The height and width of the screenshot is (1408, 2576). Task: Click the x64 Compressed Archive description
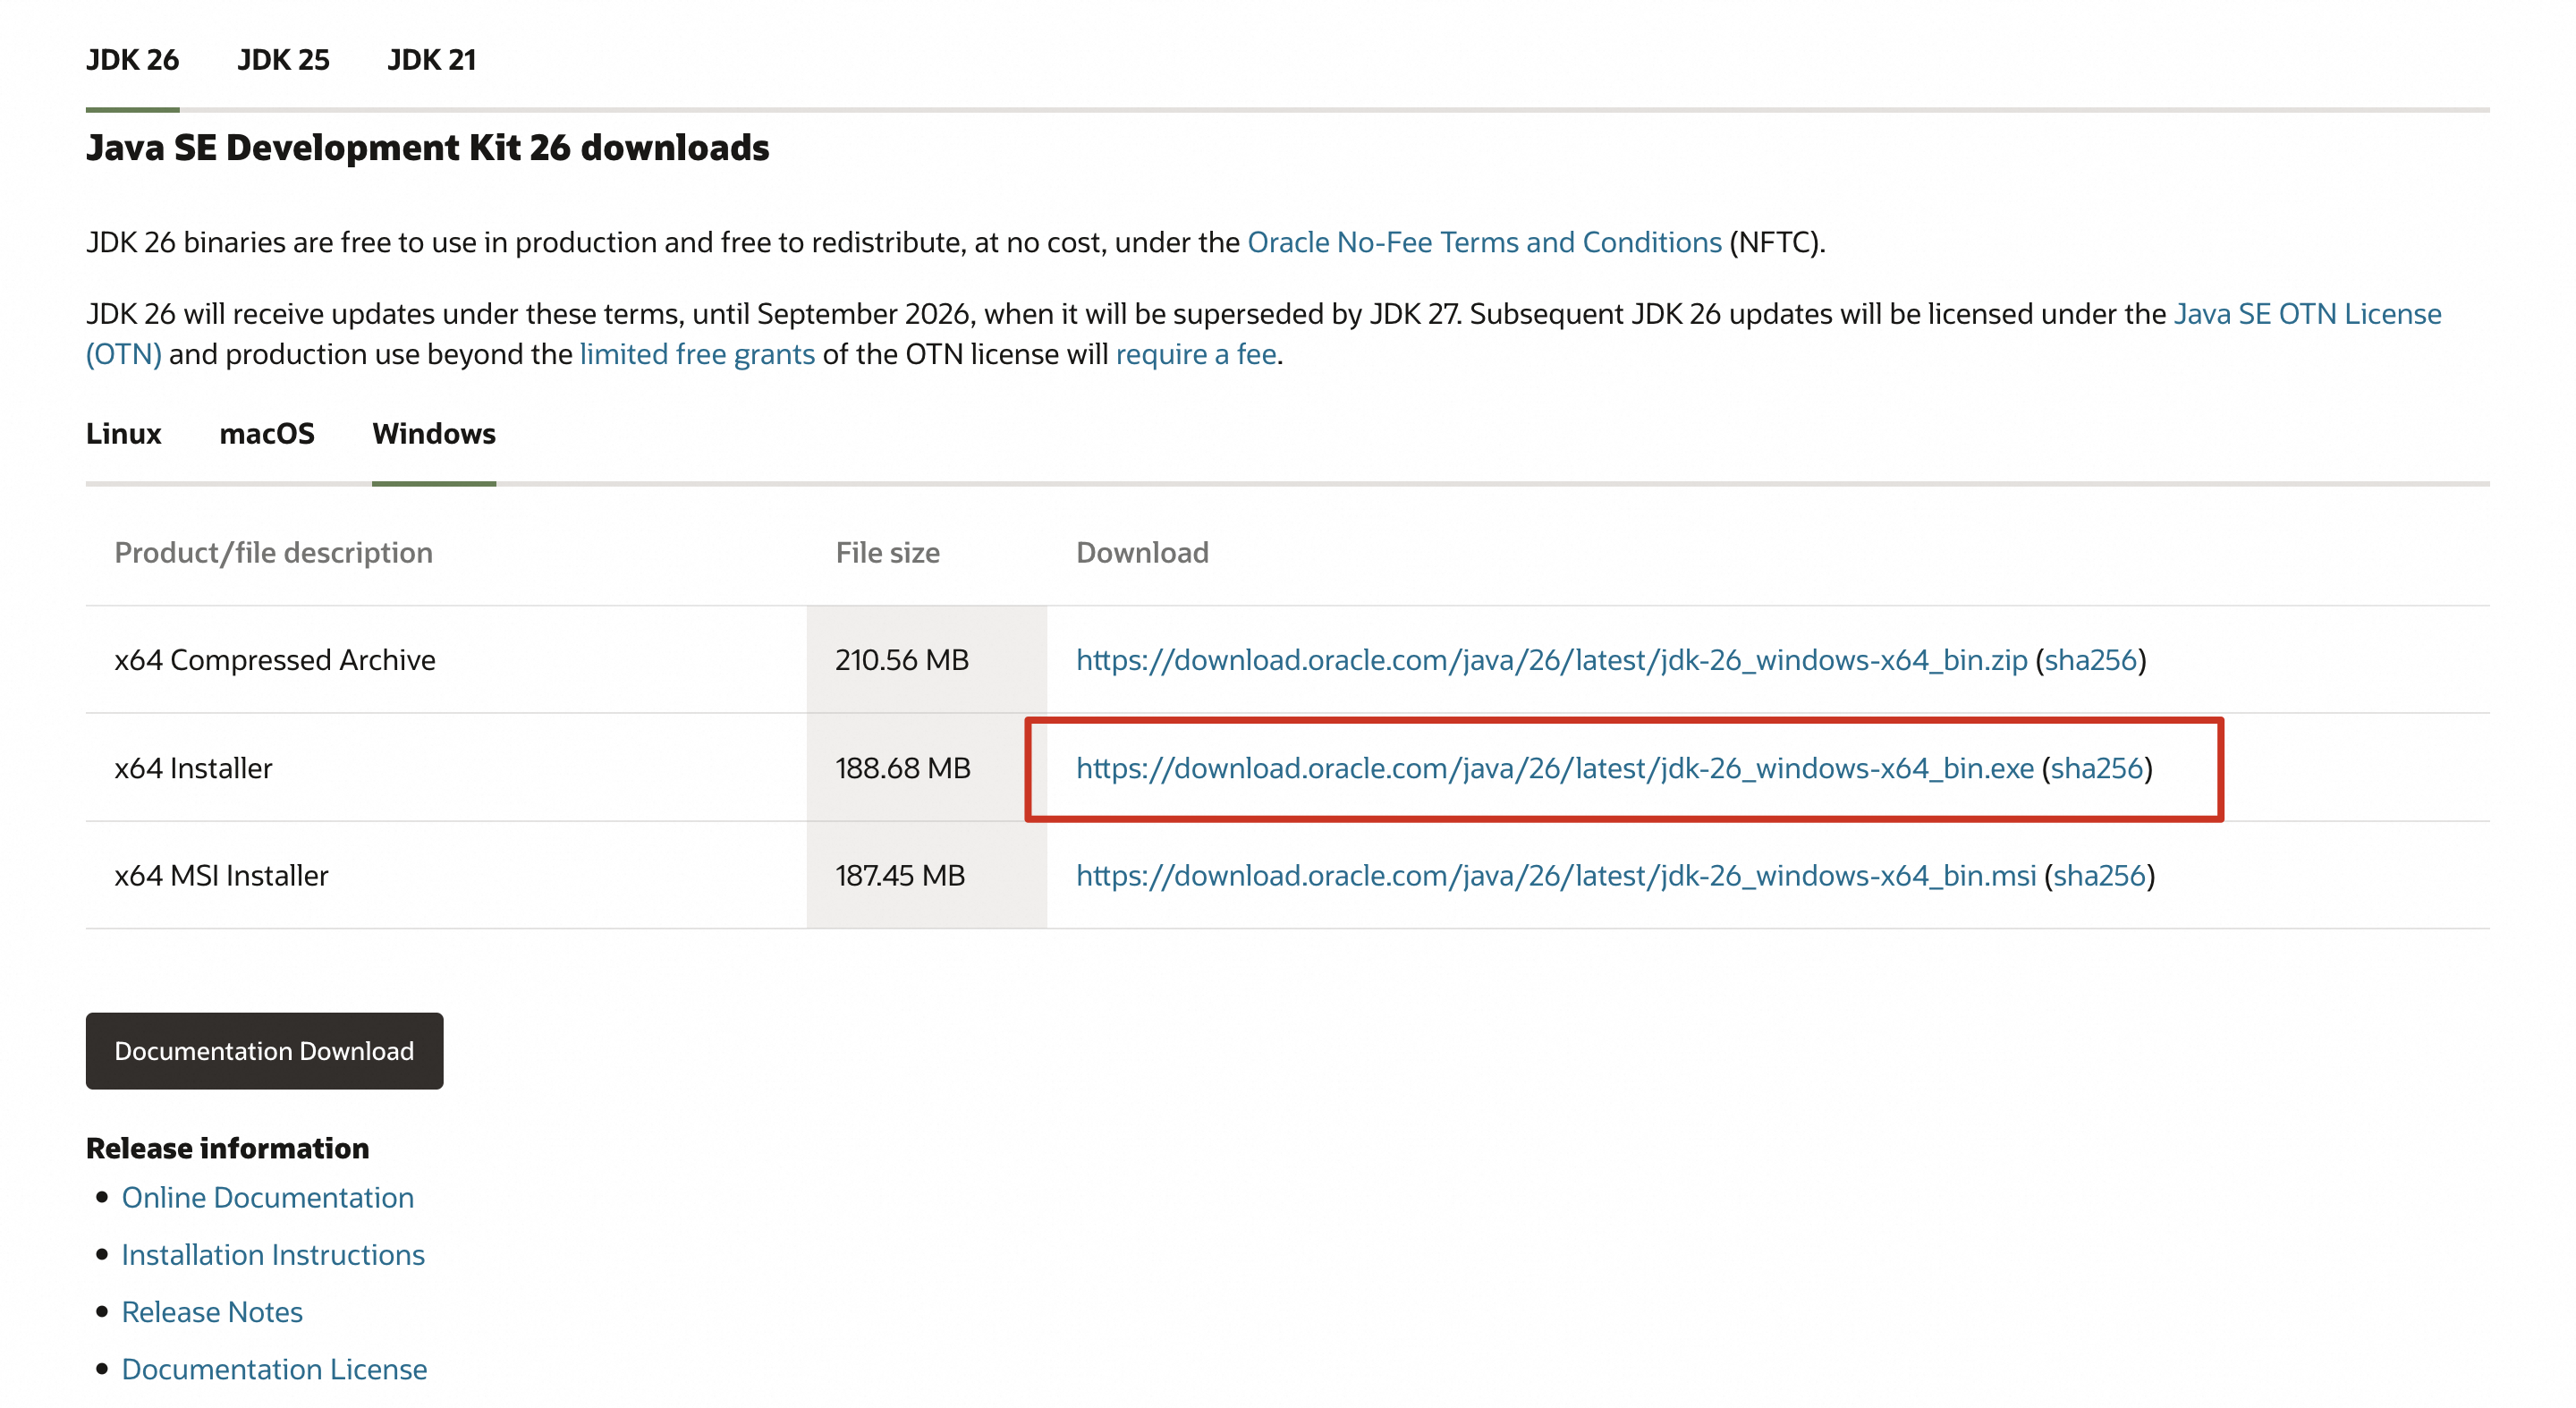click(x=275, y=660)
